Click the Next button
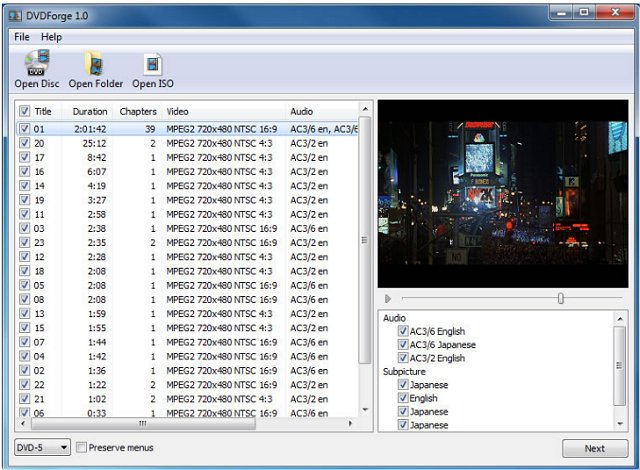The height and width of the screenshot is (470, 640). pyautogui.click(x=595, y=449)
